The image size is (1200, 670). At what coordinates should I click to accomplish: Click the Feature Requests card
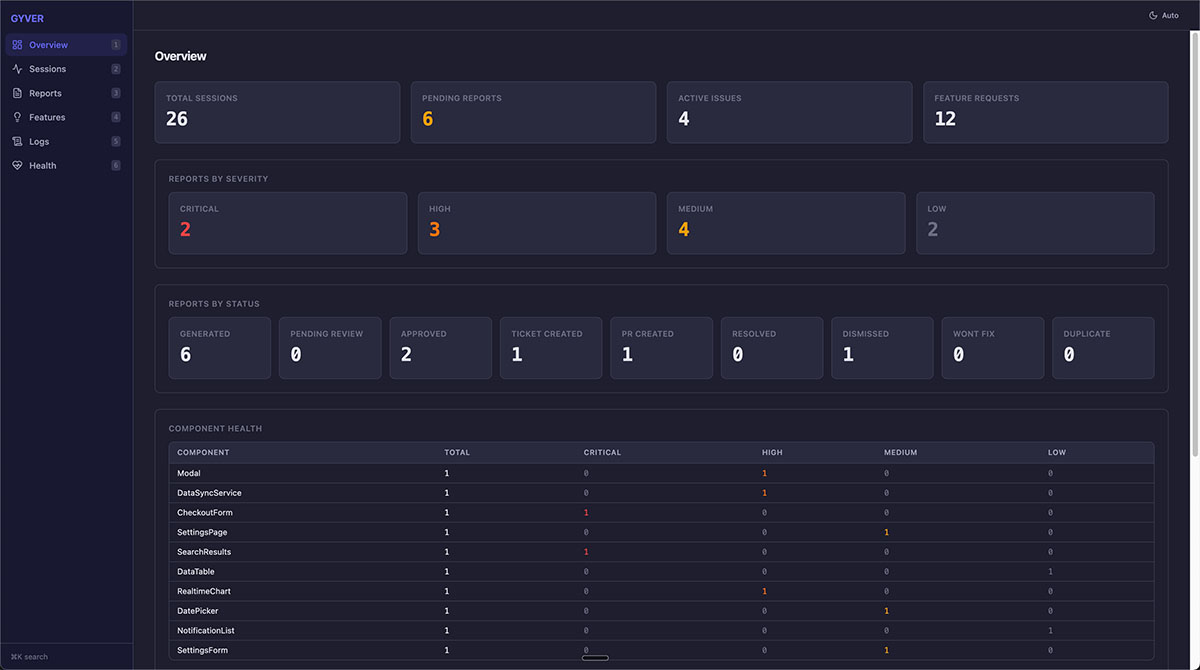coord(1046,112)
